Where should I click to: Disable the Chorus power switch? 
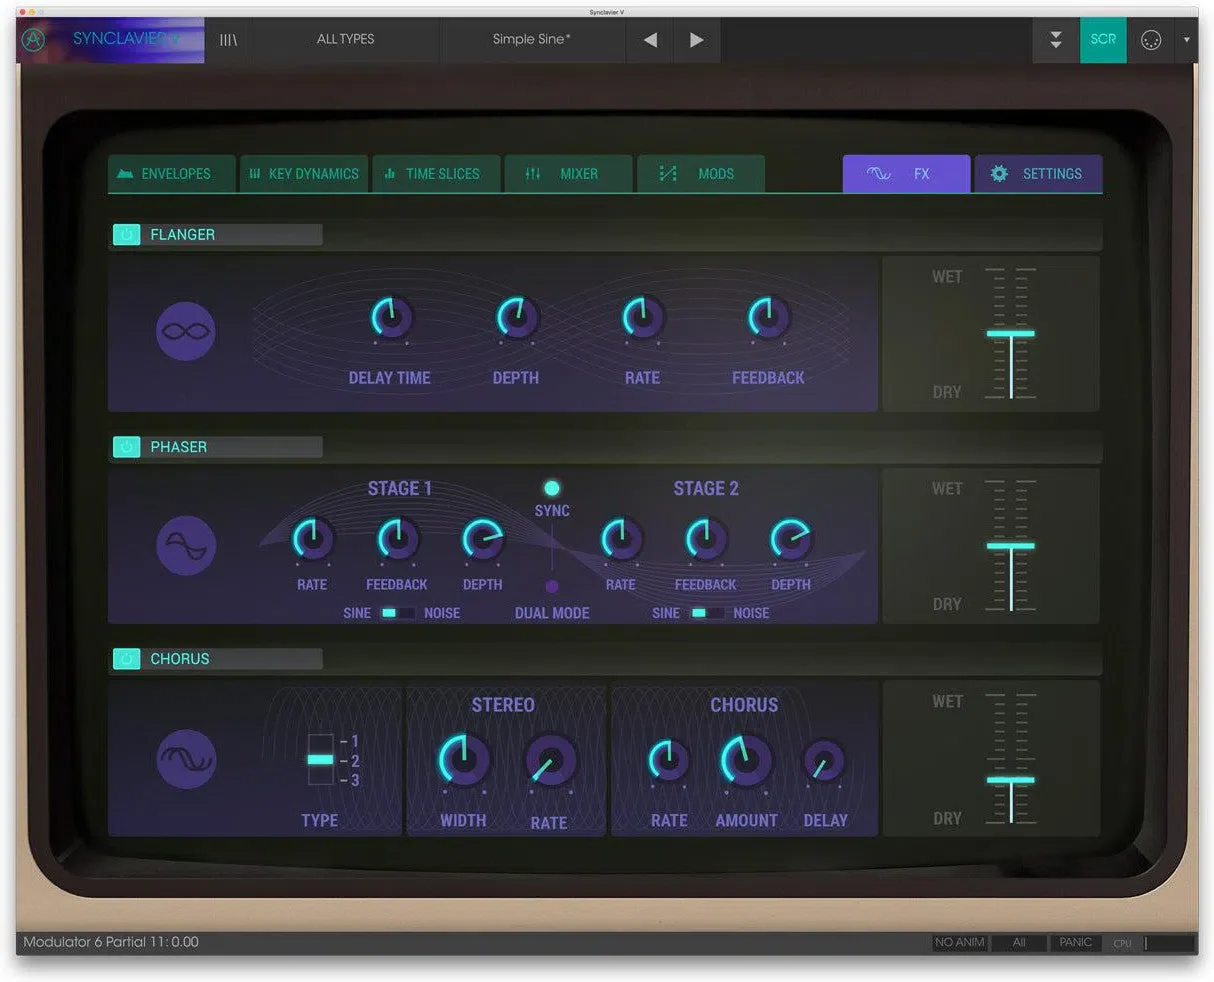tap(126, 659)
